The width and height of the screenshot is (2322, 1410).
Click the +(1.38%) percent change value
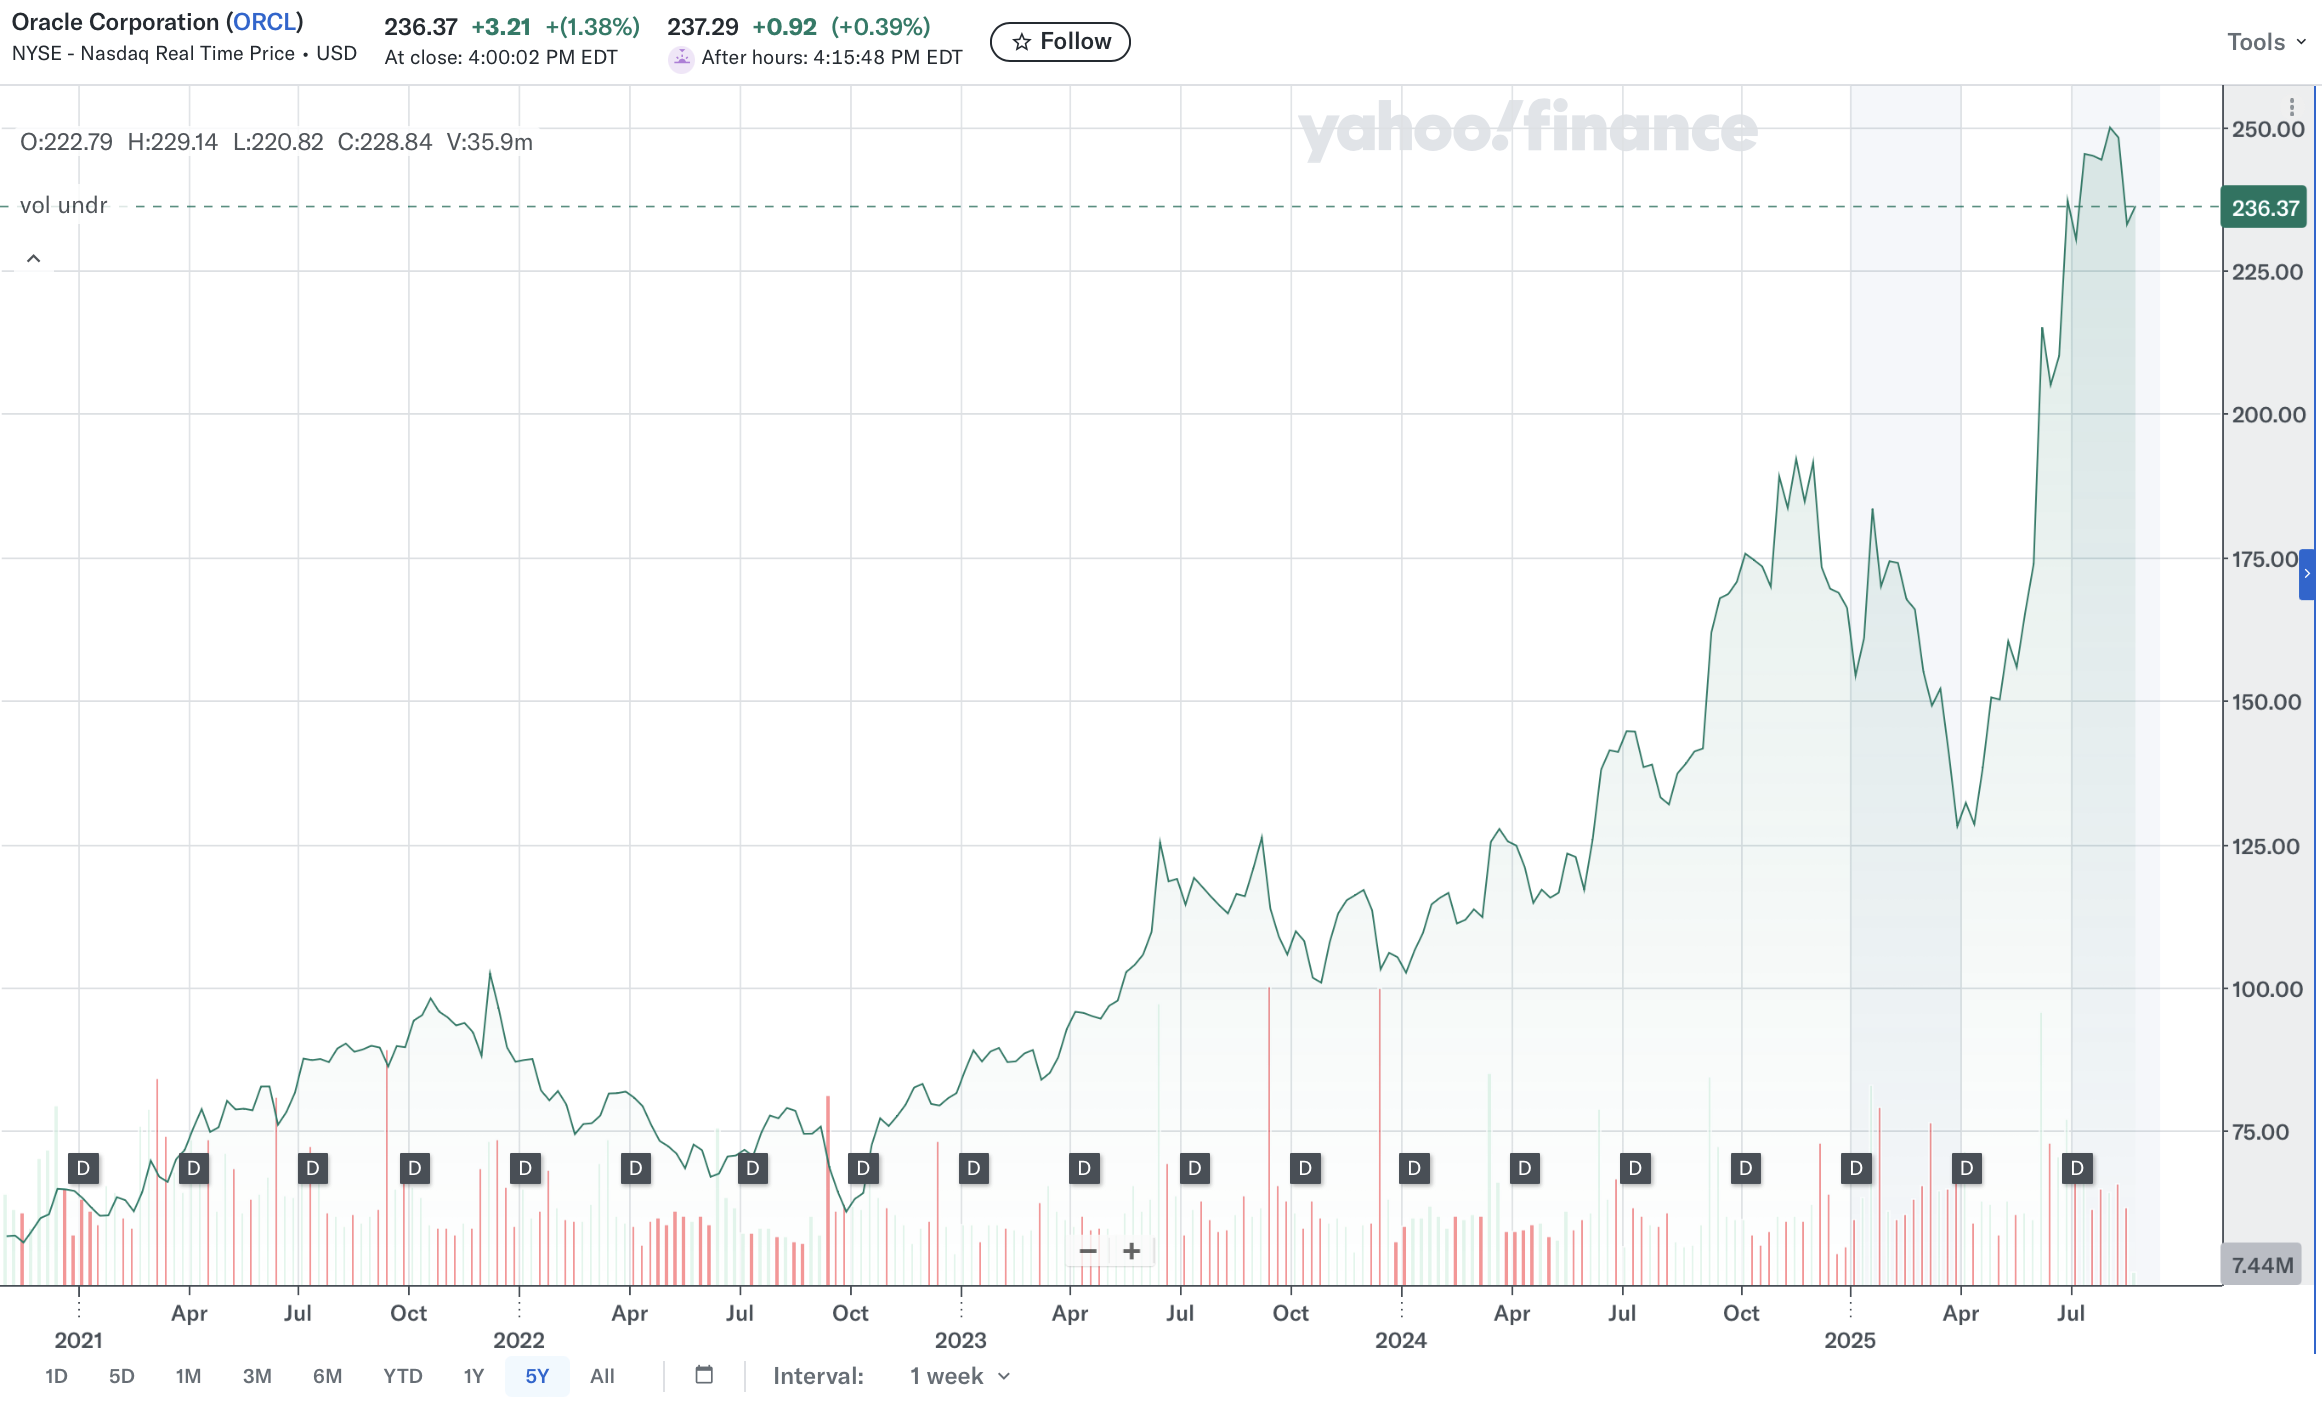tap(593, 27)
